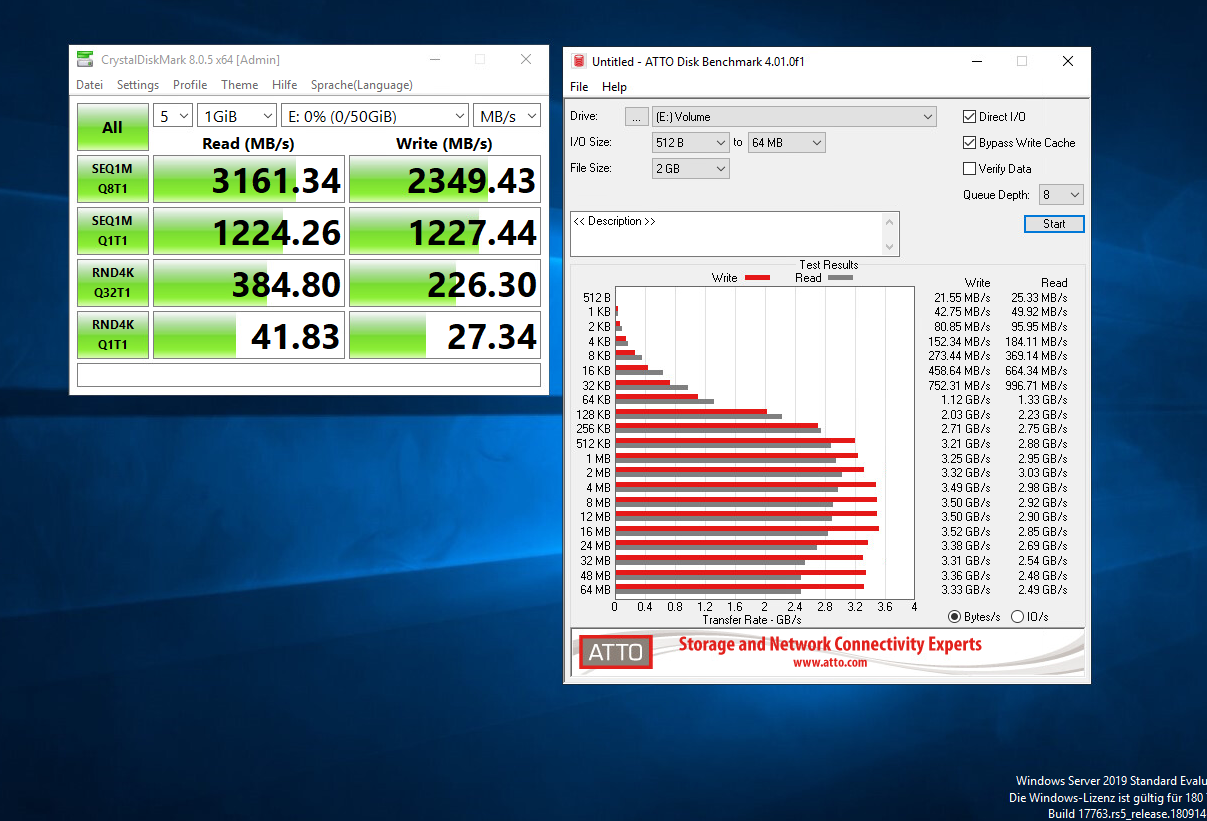Open the Datei menu in CrystalDiskMark
This screenshot has height=821, width=1207.
(90, 85)
